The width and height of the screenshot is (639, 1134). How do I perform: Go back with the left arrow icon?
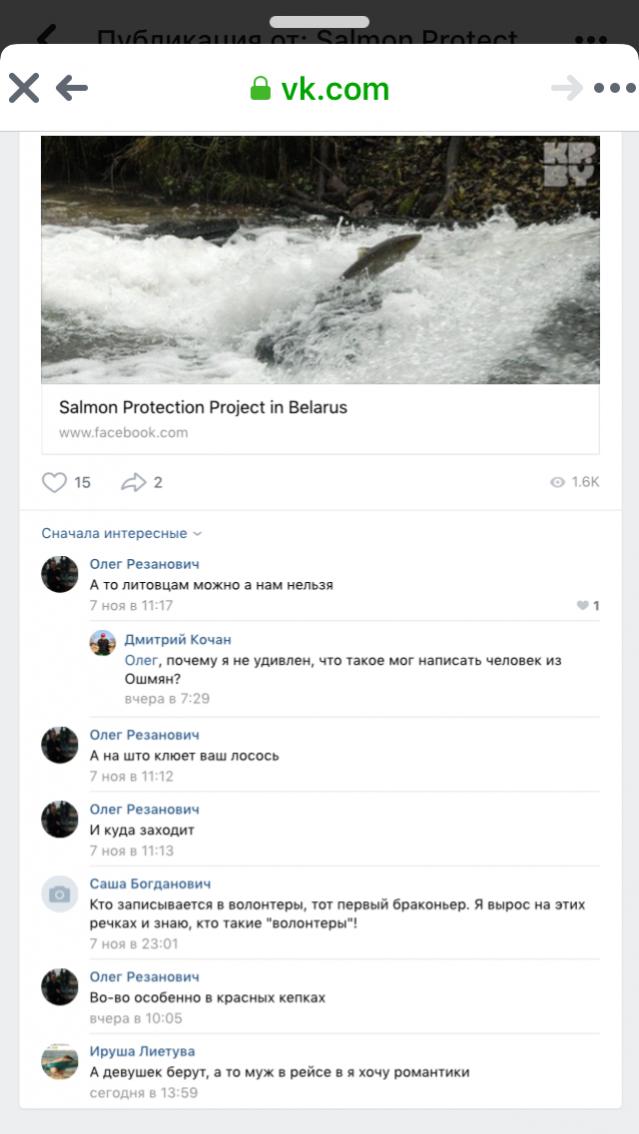click(x=71, y=88)
